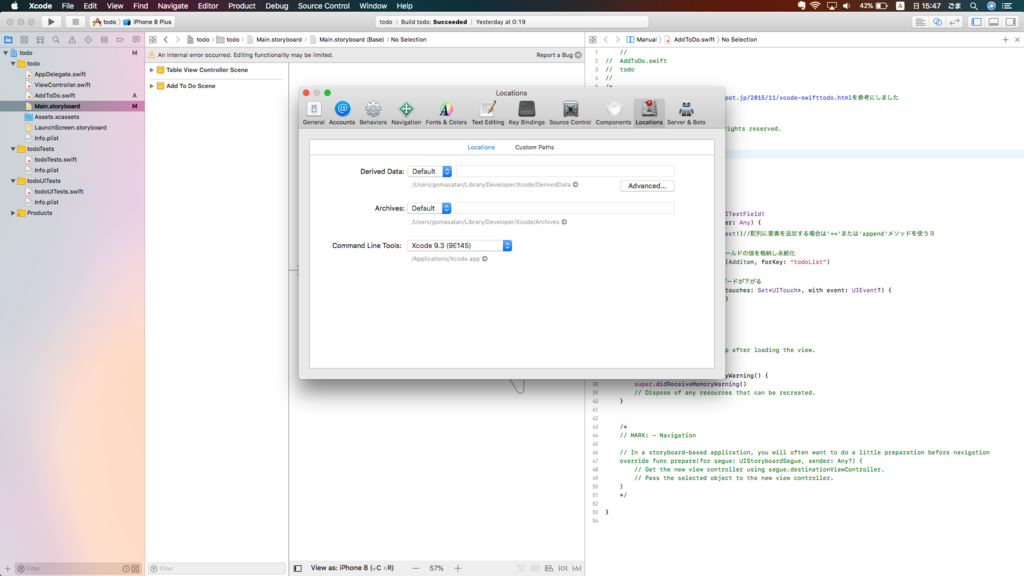Reveal Xcode.app path in Finder arrow

pos(485,259)
